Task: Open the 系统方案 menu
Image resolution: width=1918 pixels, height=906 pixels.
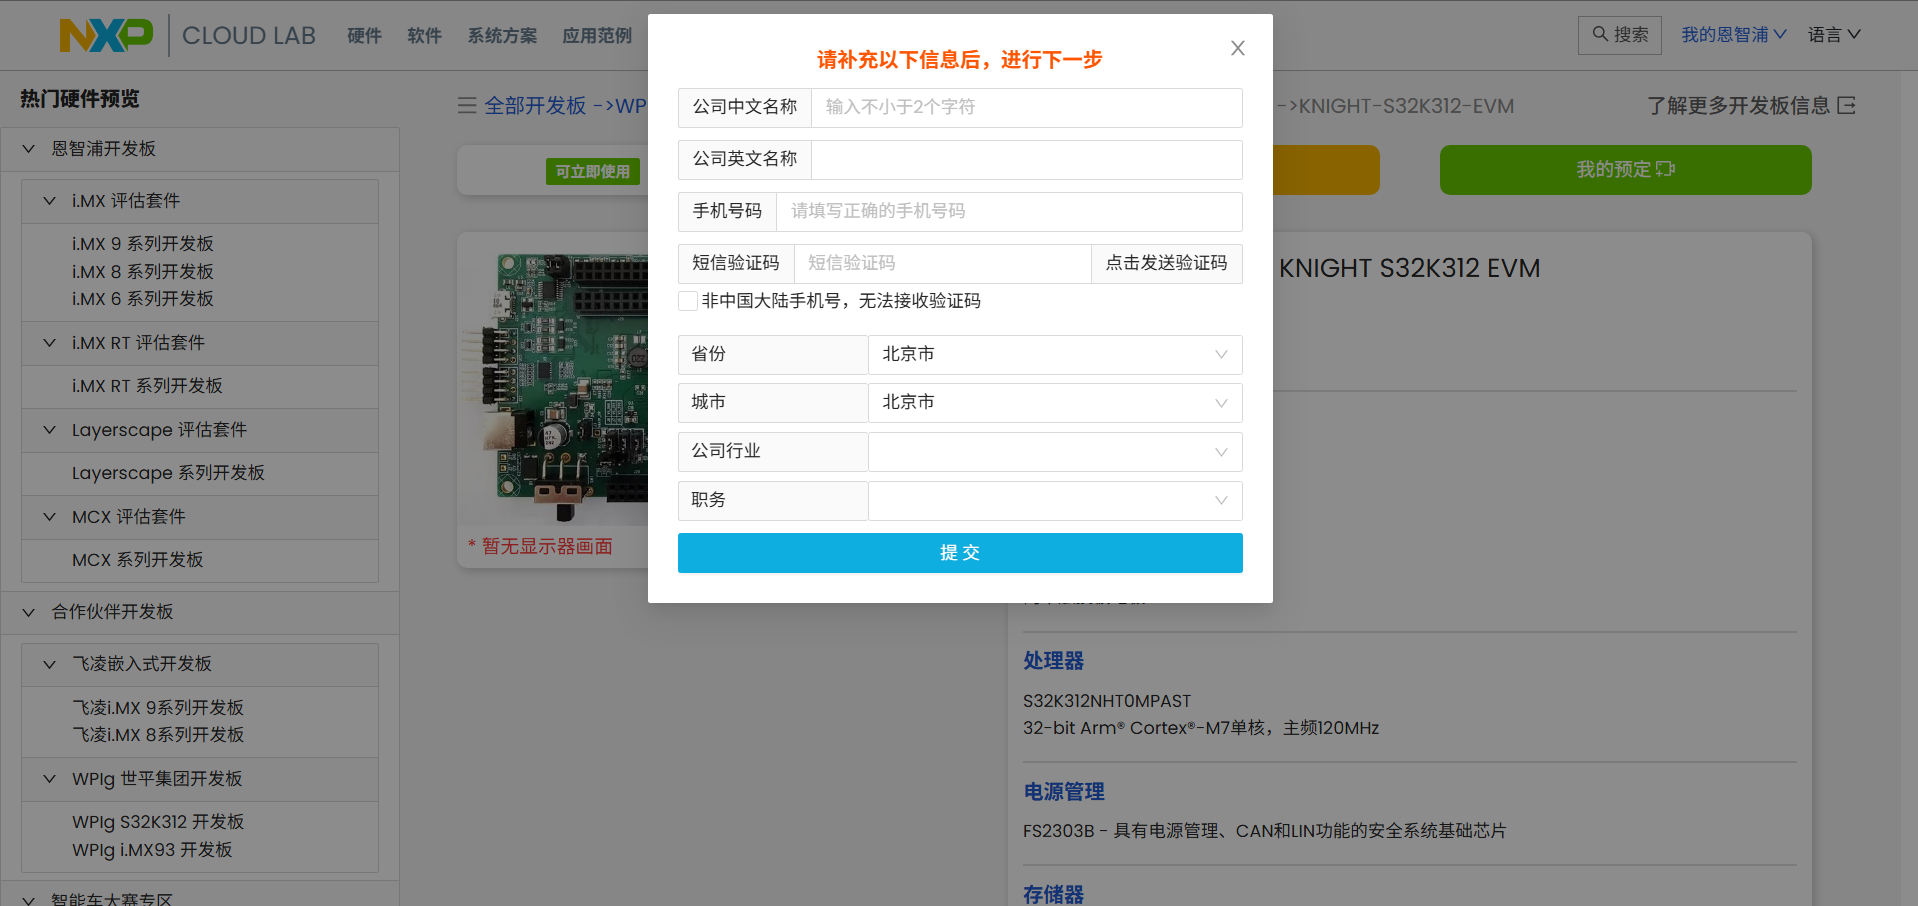Action: click(502, 36)
